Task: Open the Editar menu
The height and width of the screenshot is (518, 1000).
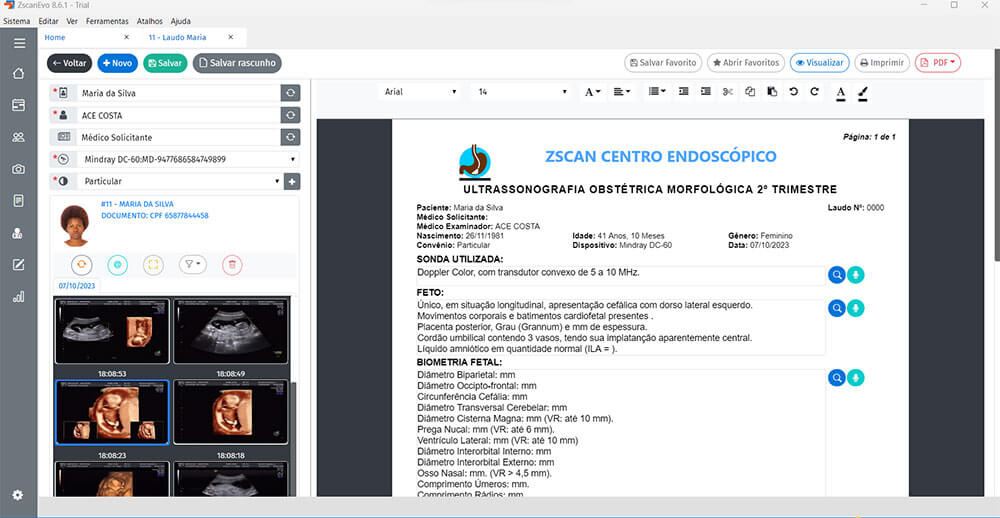Action: point(48,21)
